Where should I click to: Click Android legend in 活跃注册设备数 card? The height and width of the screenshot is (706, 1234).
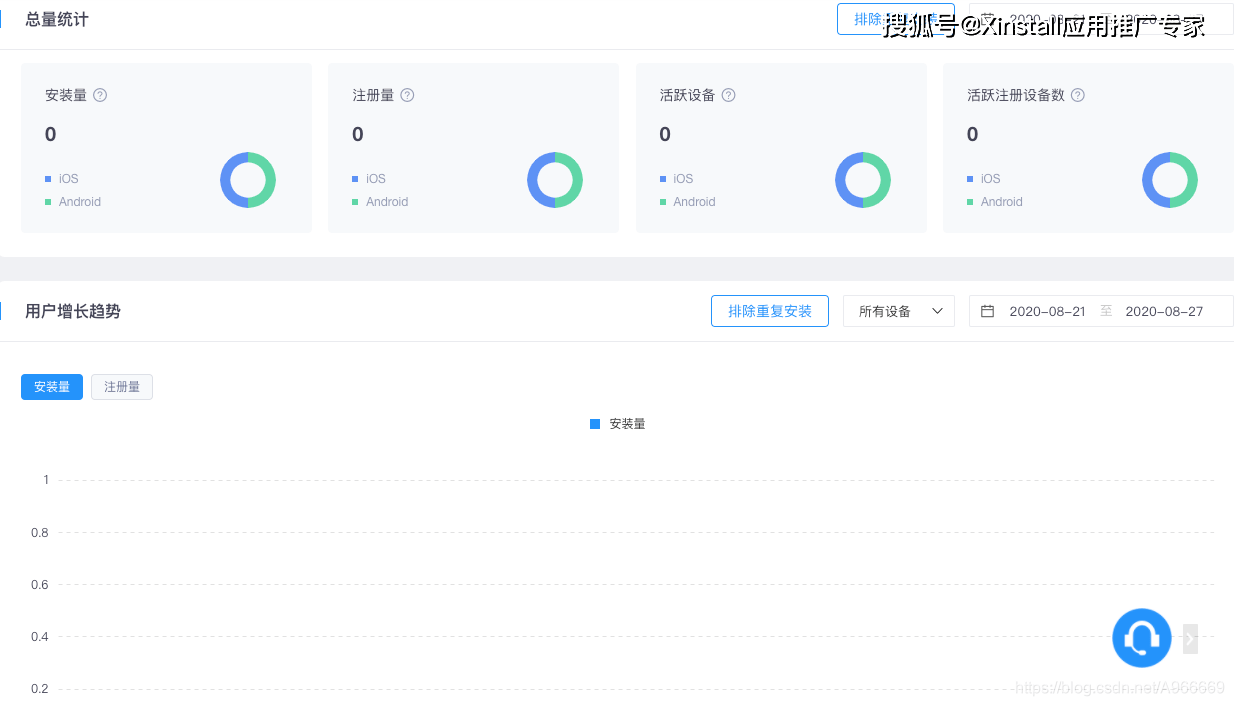point(995,202)
